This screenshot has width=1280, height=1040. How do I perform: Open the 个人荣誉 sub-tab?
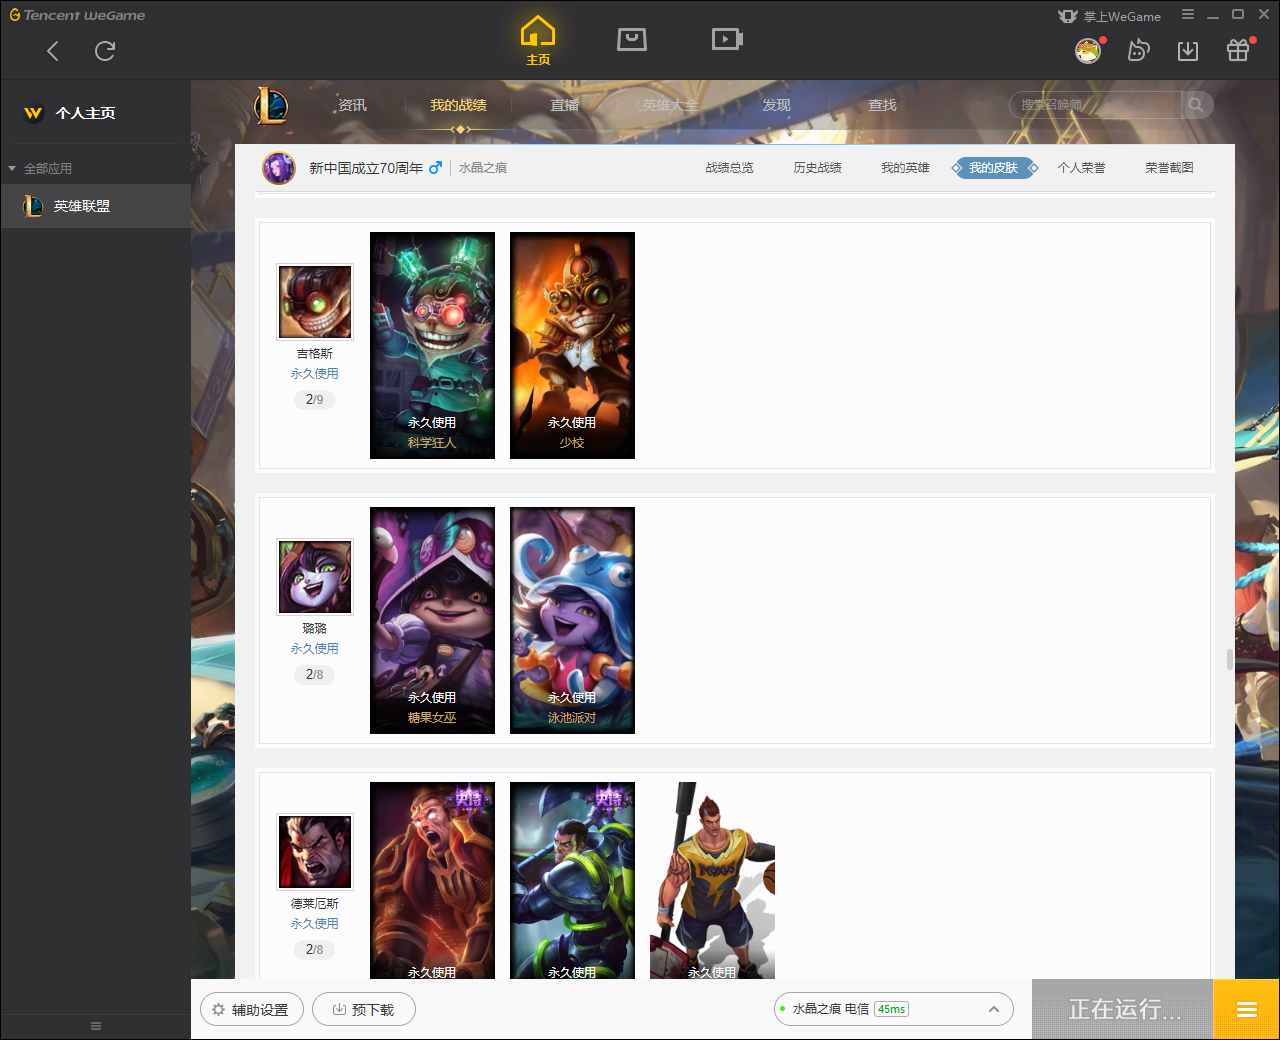coord(1081,168)
